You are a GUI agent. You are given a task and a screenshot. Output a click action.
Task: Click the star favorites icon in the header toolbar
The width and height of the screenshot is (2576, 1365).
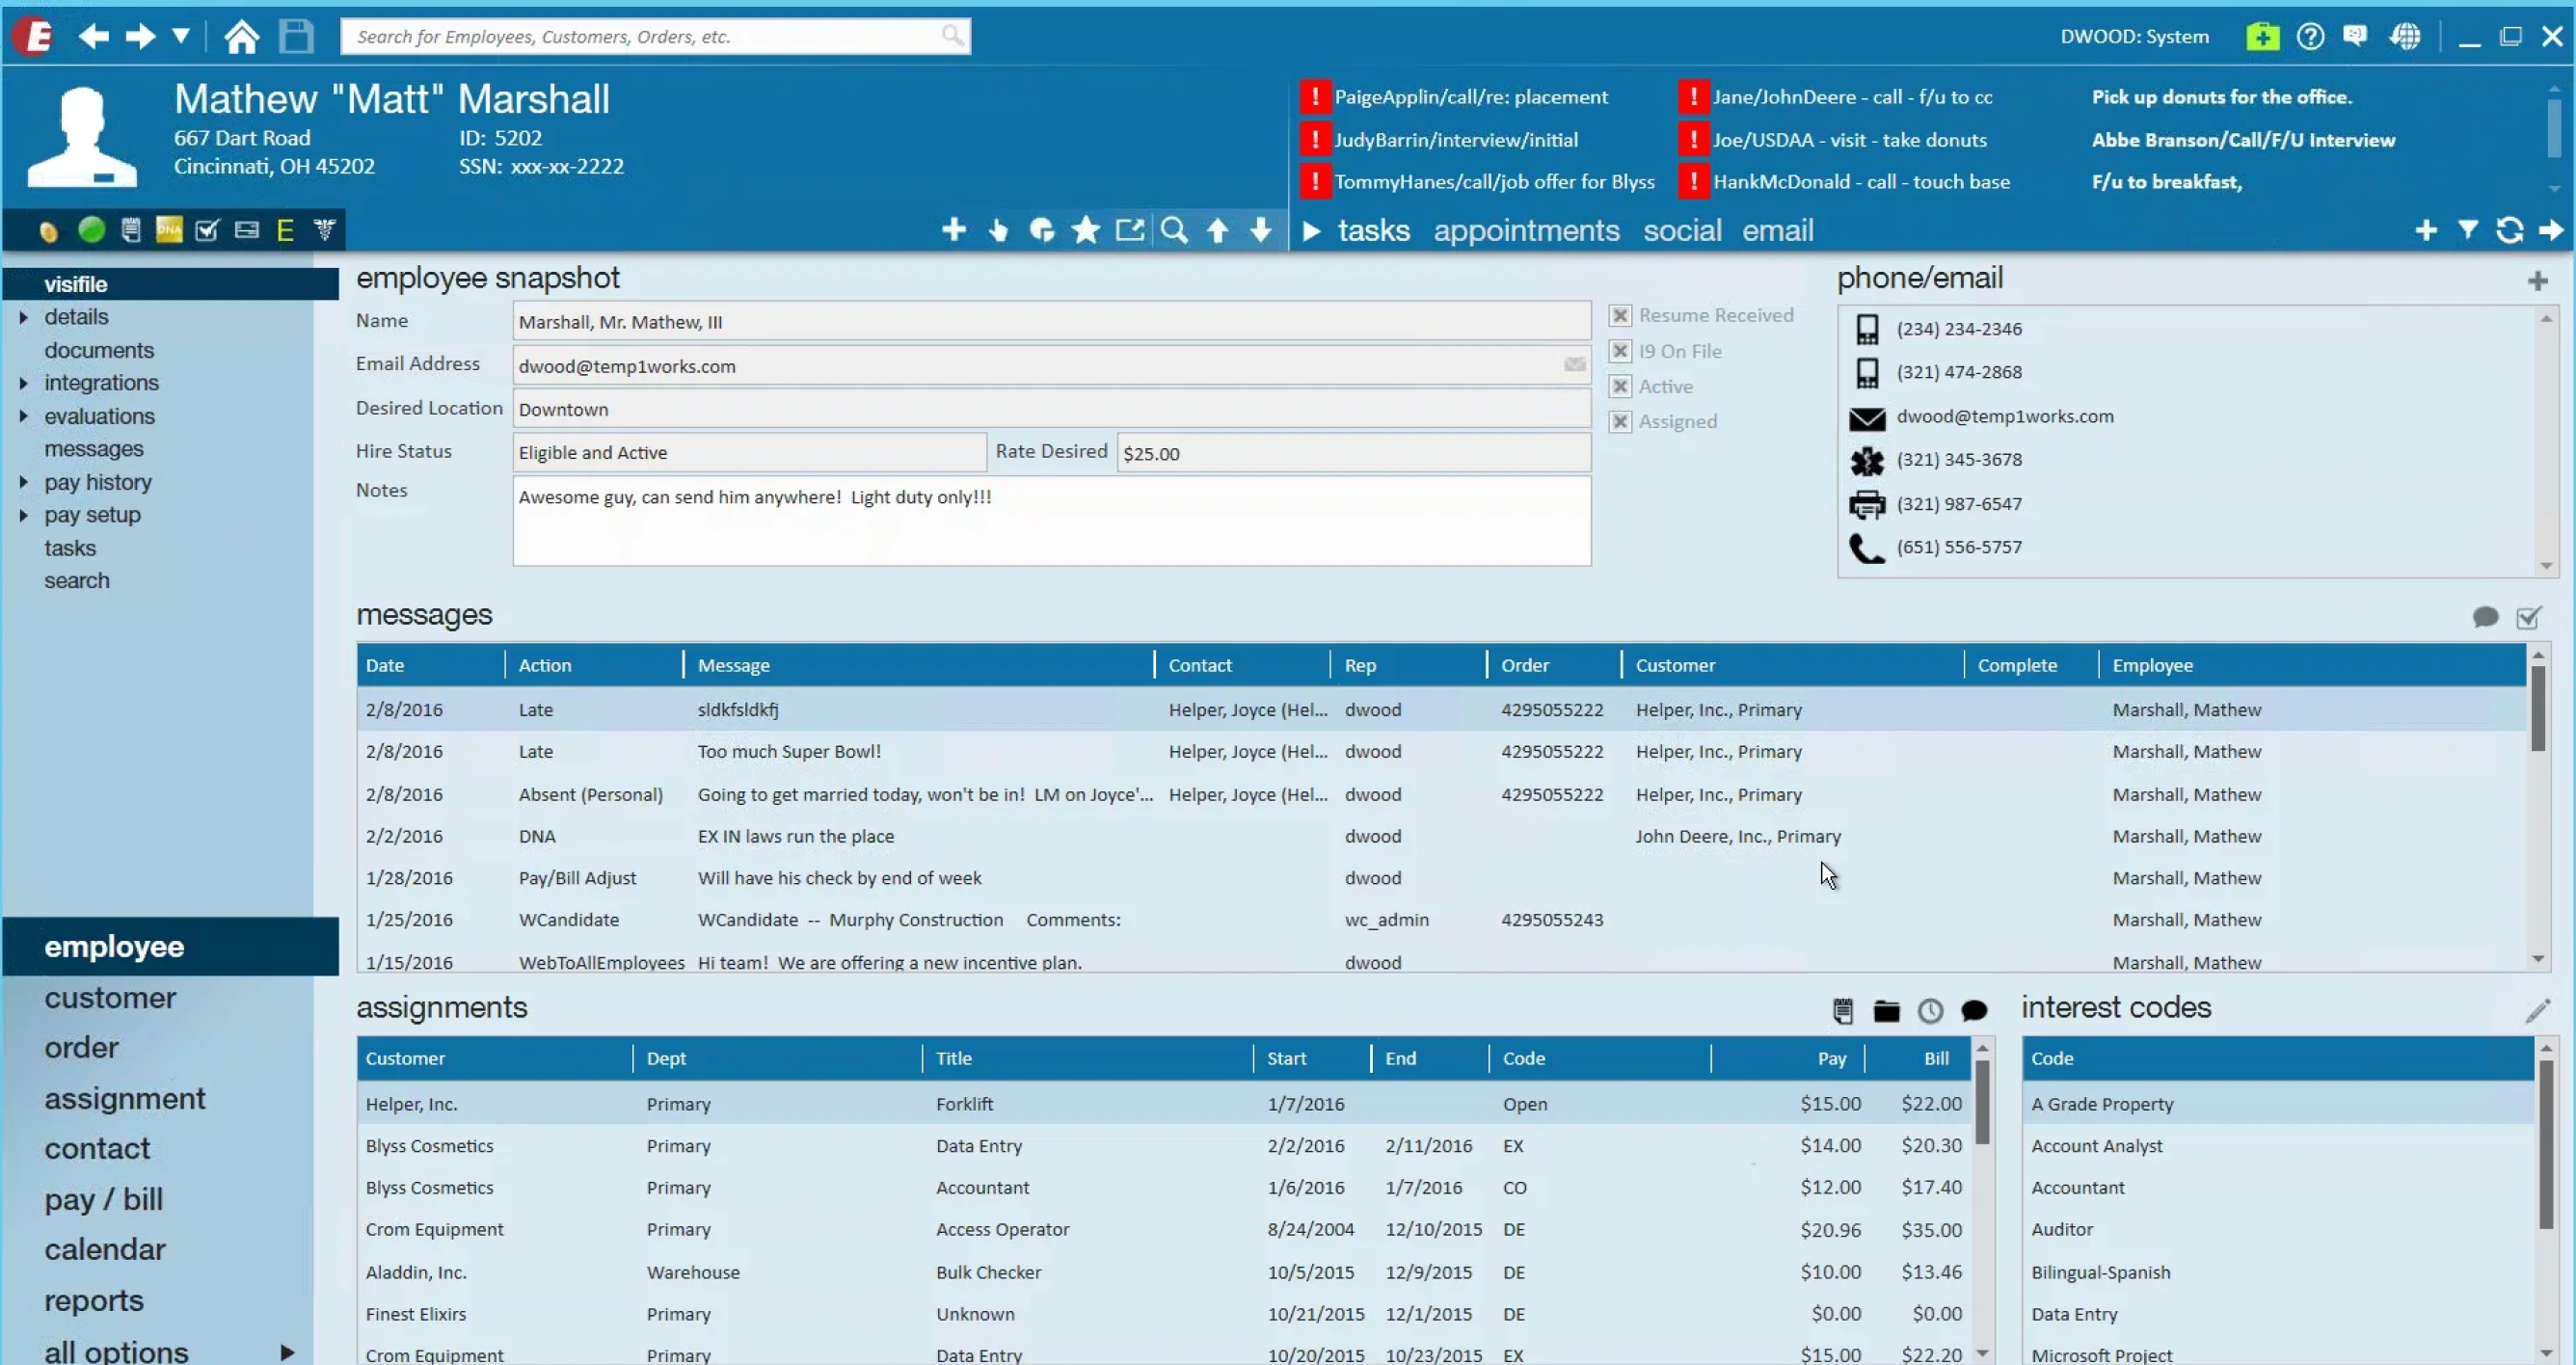pyautogui.click(x=1085, y=231)
